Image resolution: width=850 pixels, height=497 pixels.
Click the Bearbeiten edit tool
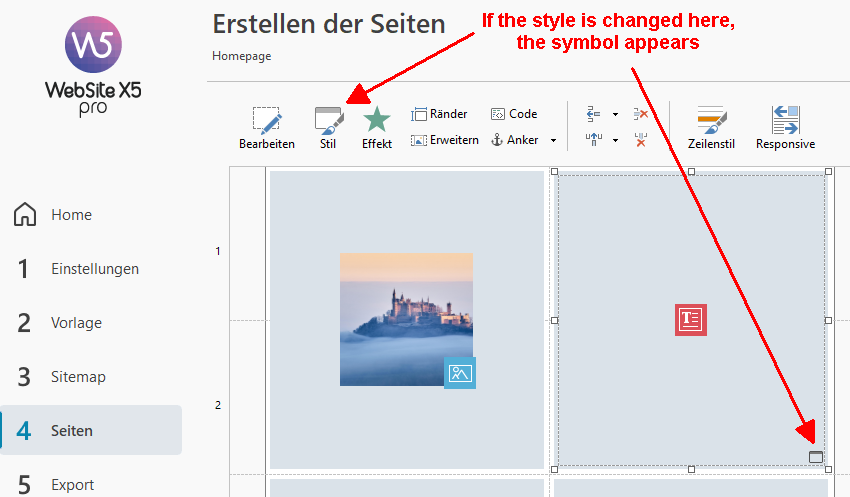pos(266,127)
